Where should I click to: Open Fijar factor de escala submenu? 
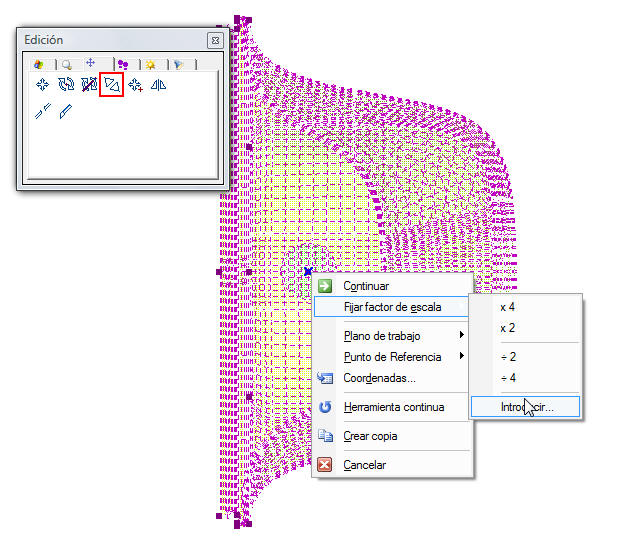click(392, 307)
